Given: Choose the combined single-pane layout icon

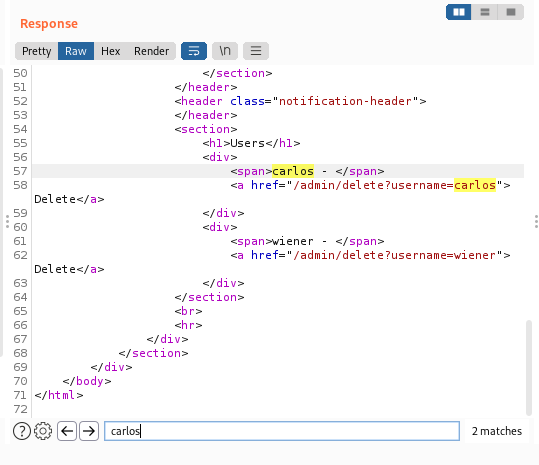Looking at the screenshot, I should [511, 12].
